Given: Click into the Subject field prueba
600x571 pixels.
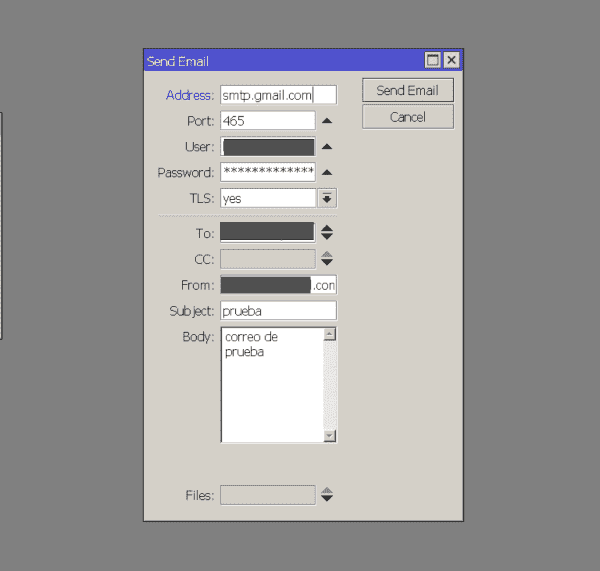Looking at the screenshot, I should pos(279,311).
